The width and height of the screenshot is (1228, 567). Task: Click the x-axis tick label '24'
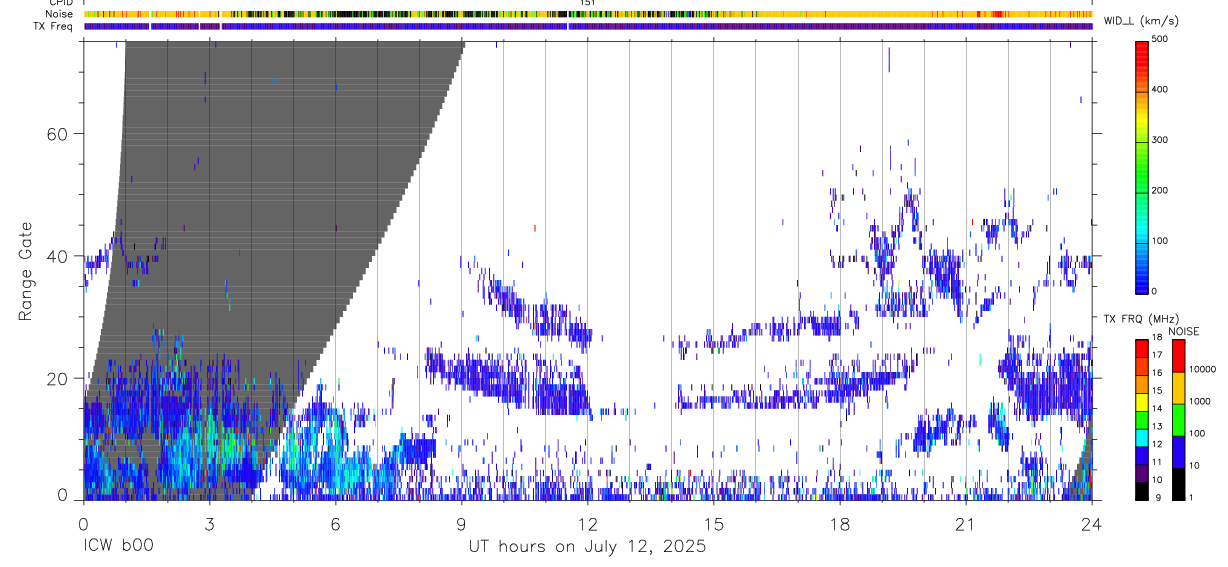(x=1091, y=525)
